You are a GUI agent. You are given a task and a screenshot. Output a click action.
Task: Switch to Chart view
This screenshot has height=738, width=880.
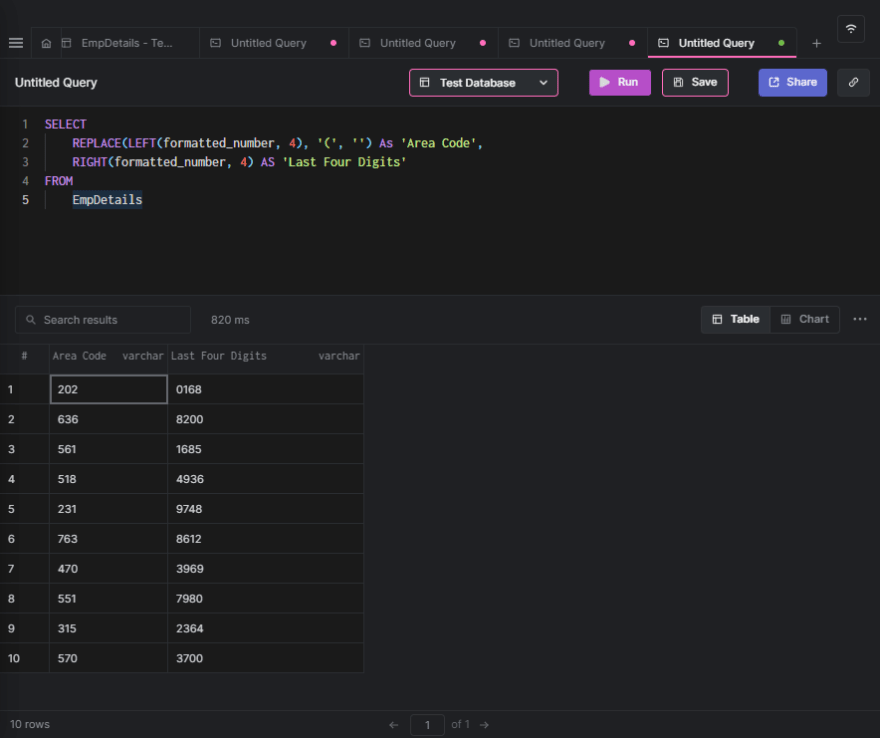[805, 319]
